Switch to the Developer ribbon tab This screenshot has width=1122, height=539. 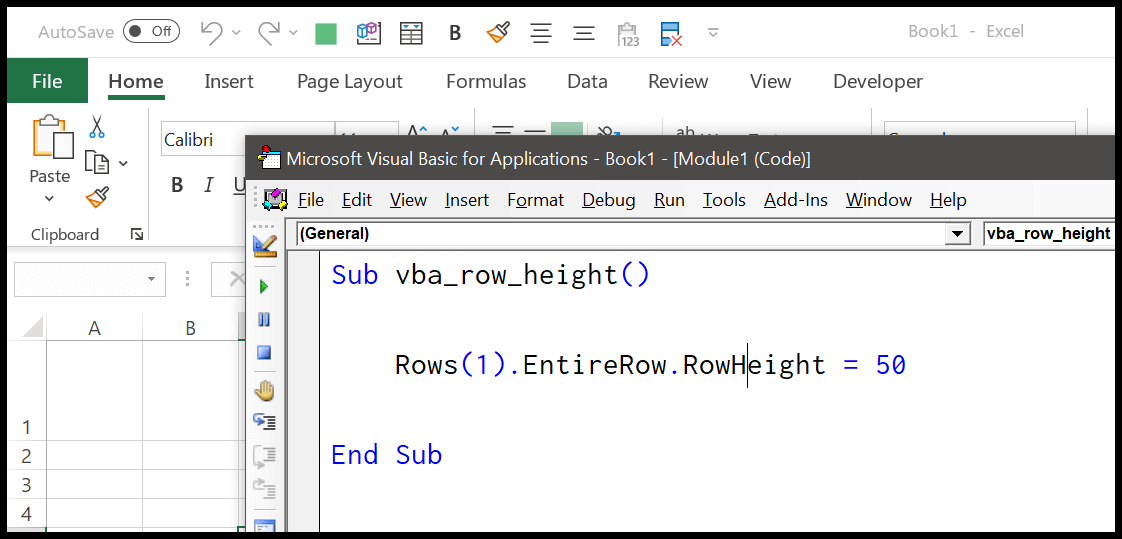pos(877,82)
